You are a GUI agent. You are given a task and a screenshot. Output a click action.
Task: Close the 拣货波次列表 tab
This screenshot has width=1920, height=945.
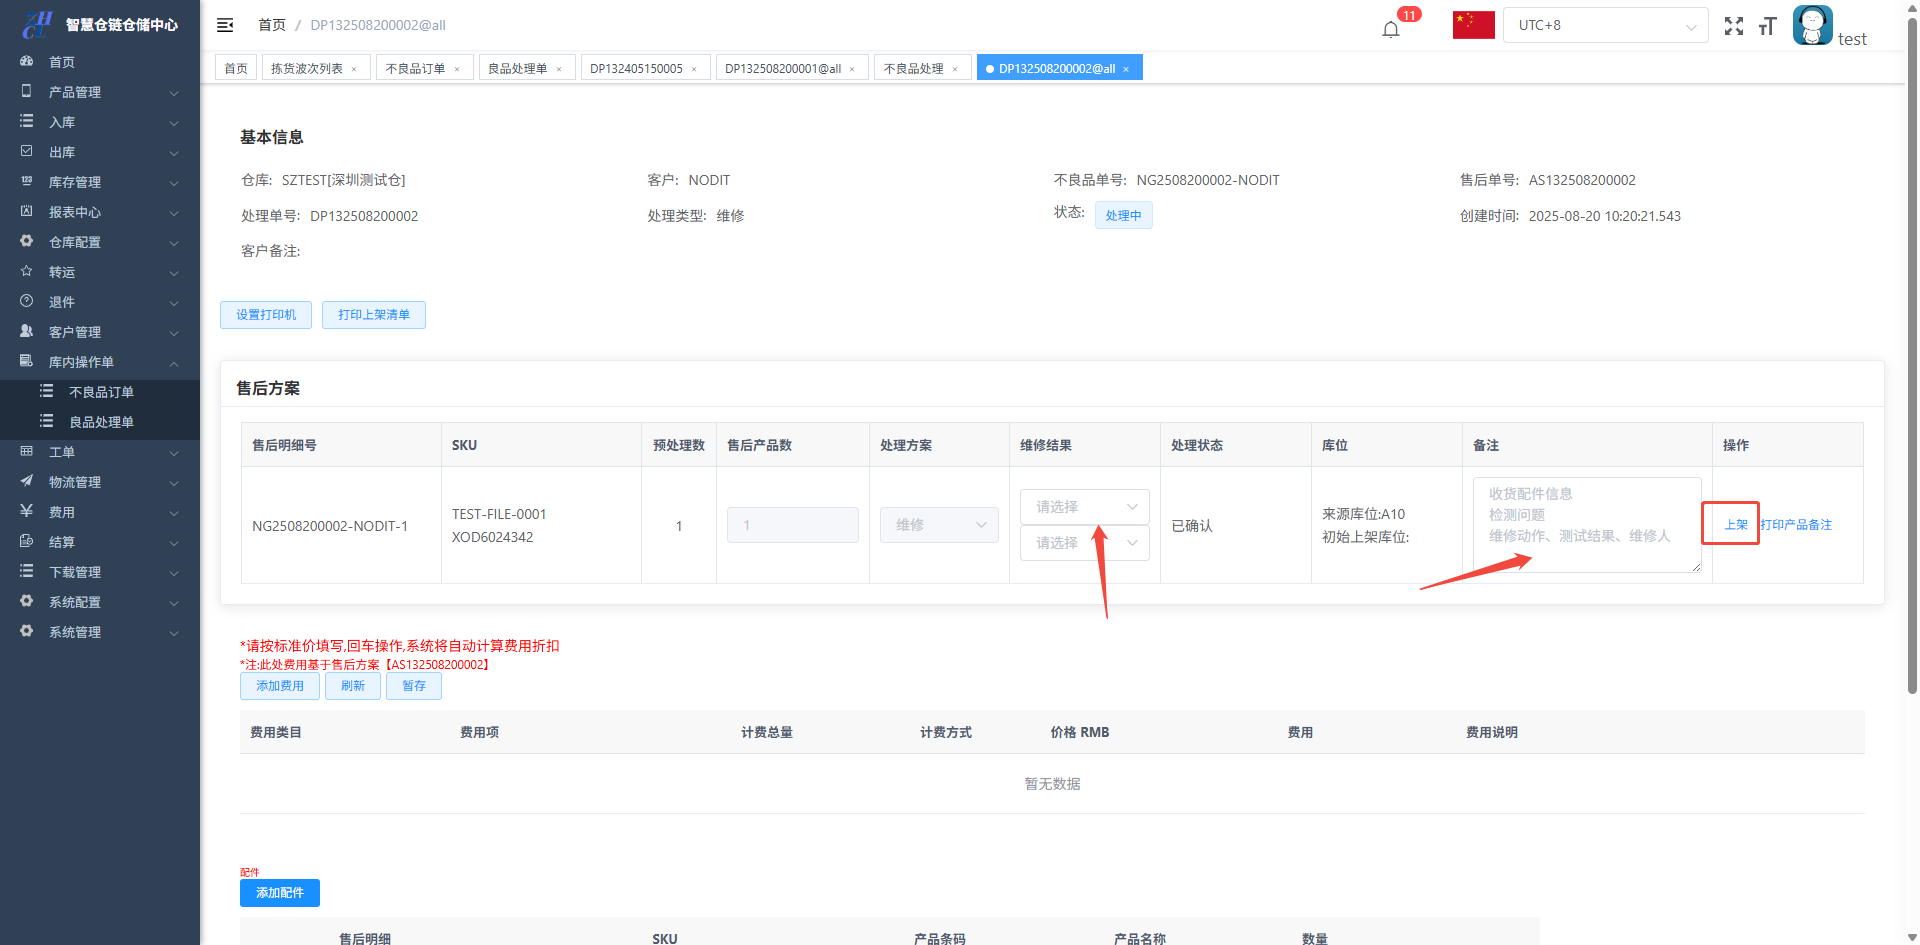[x=354, y=69]
